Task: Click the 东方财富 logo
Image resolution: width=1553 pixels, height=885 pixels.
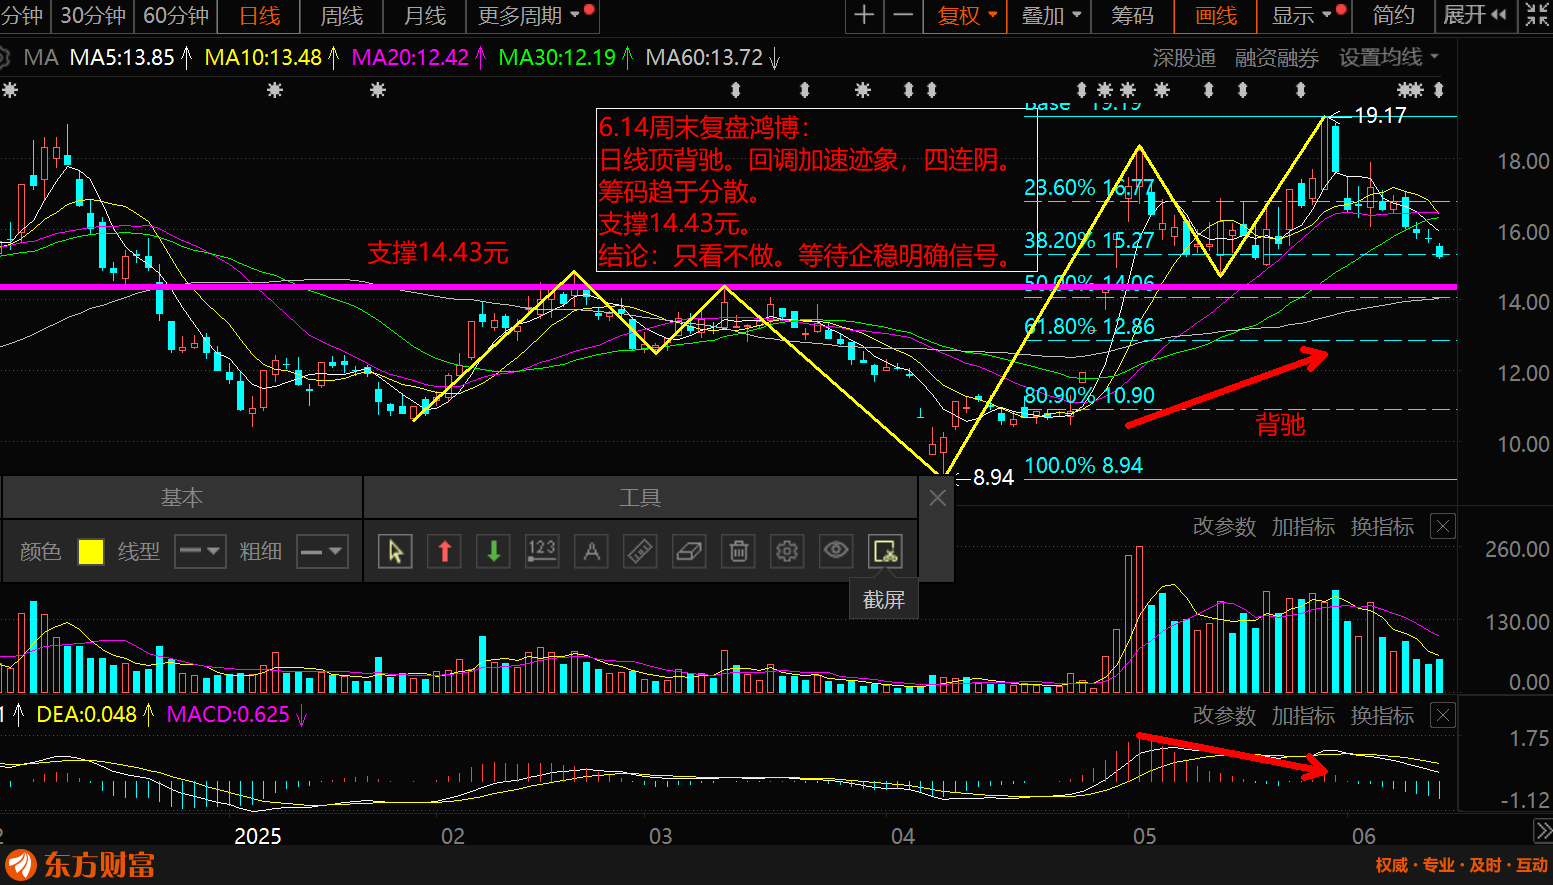Action: pos(80,865)
